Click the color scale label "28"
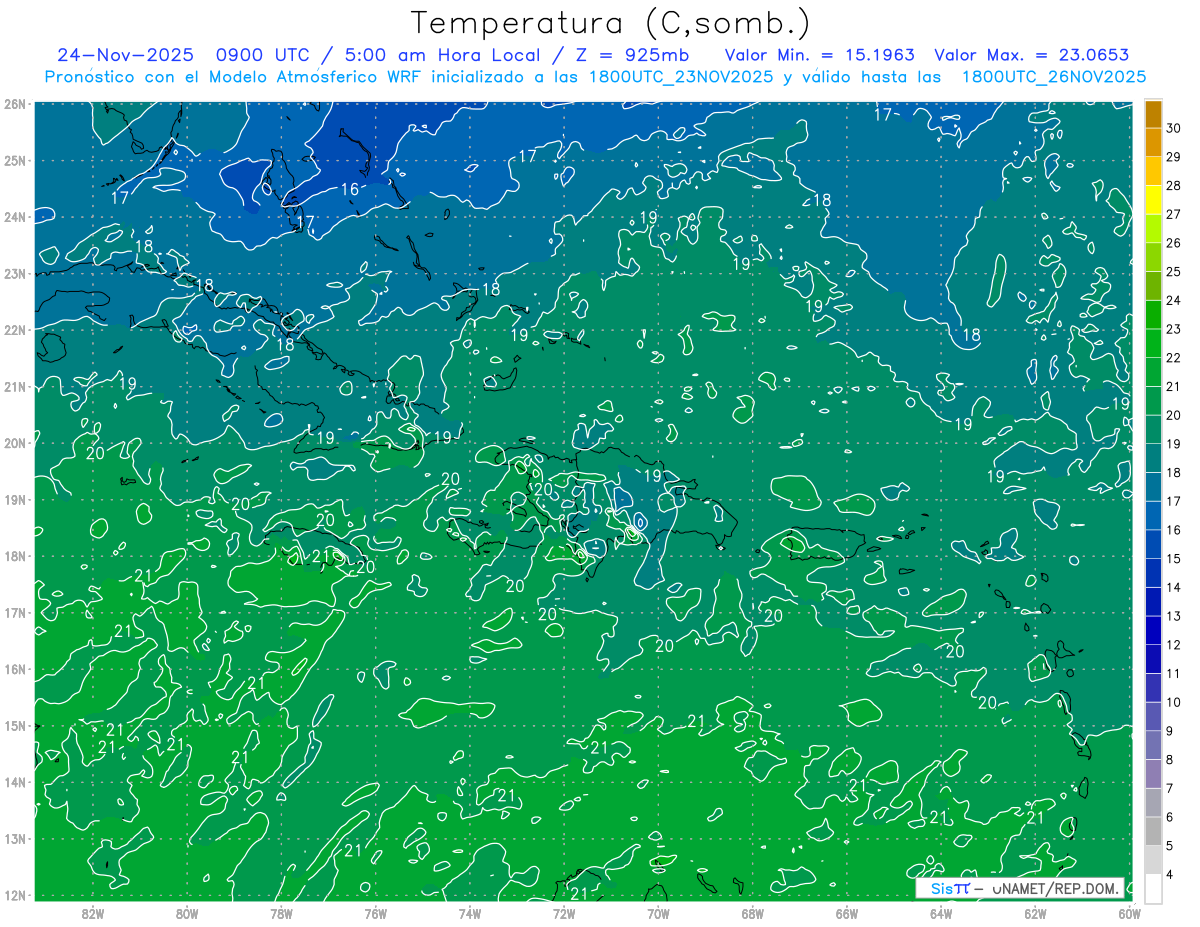 tap(1173, 186)
